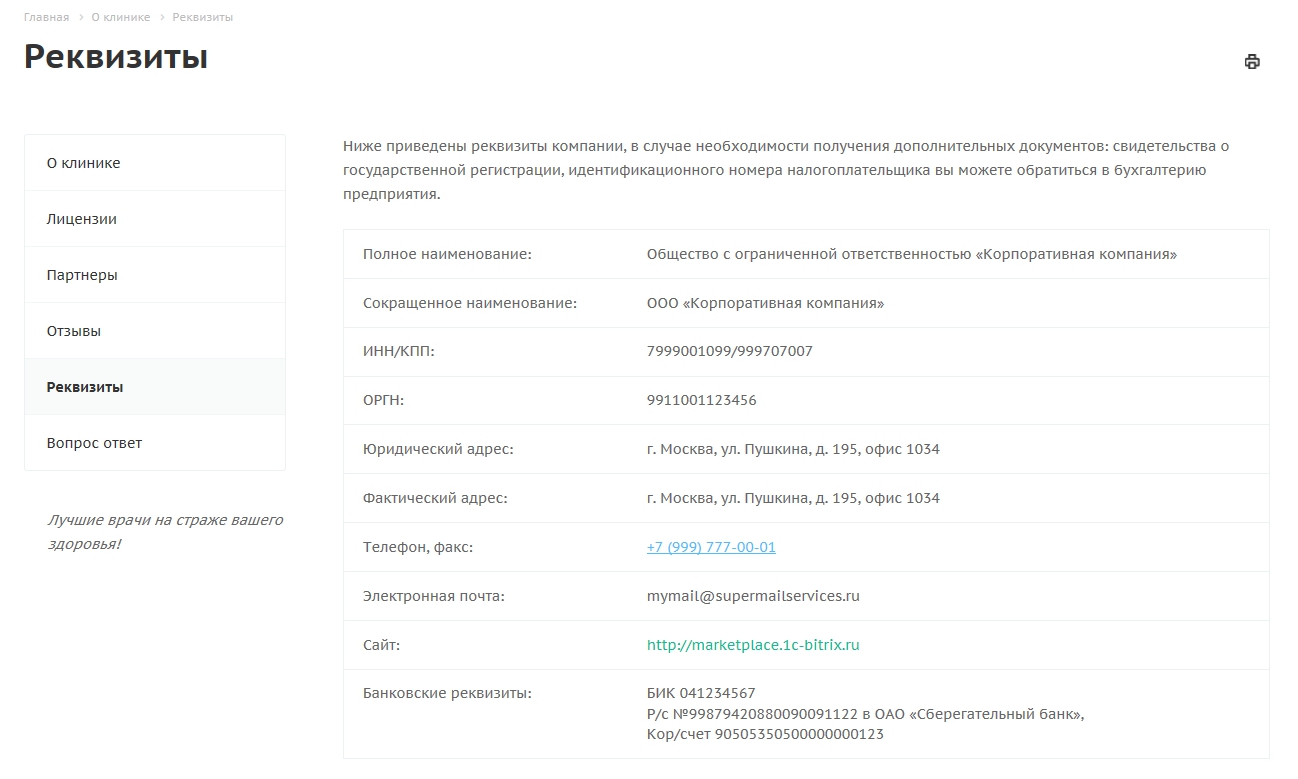Select Партнеры in sidebar menu

tap(155, 275)
